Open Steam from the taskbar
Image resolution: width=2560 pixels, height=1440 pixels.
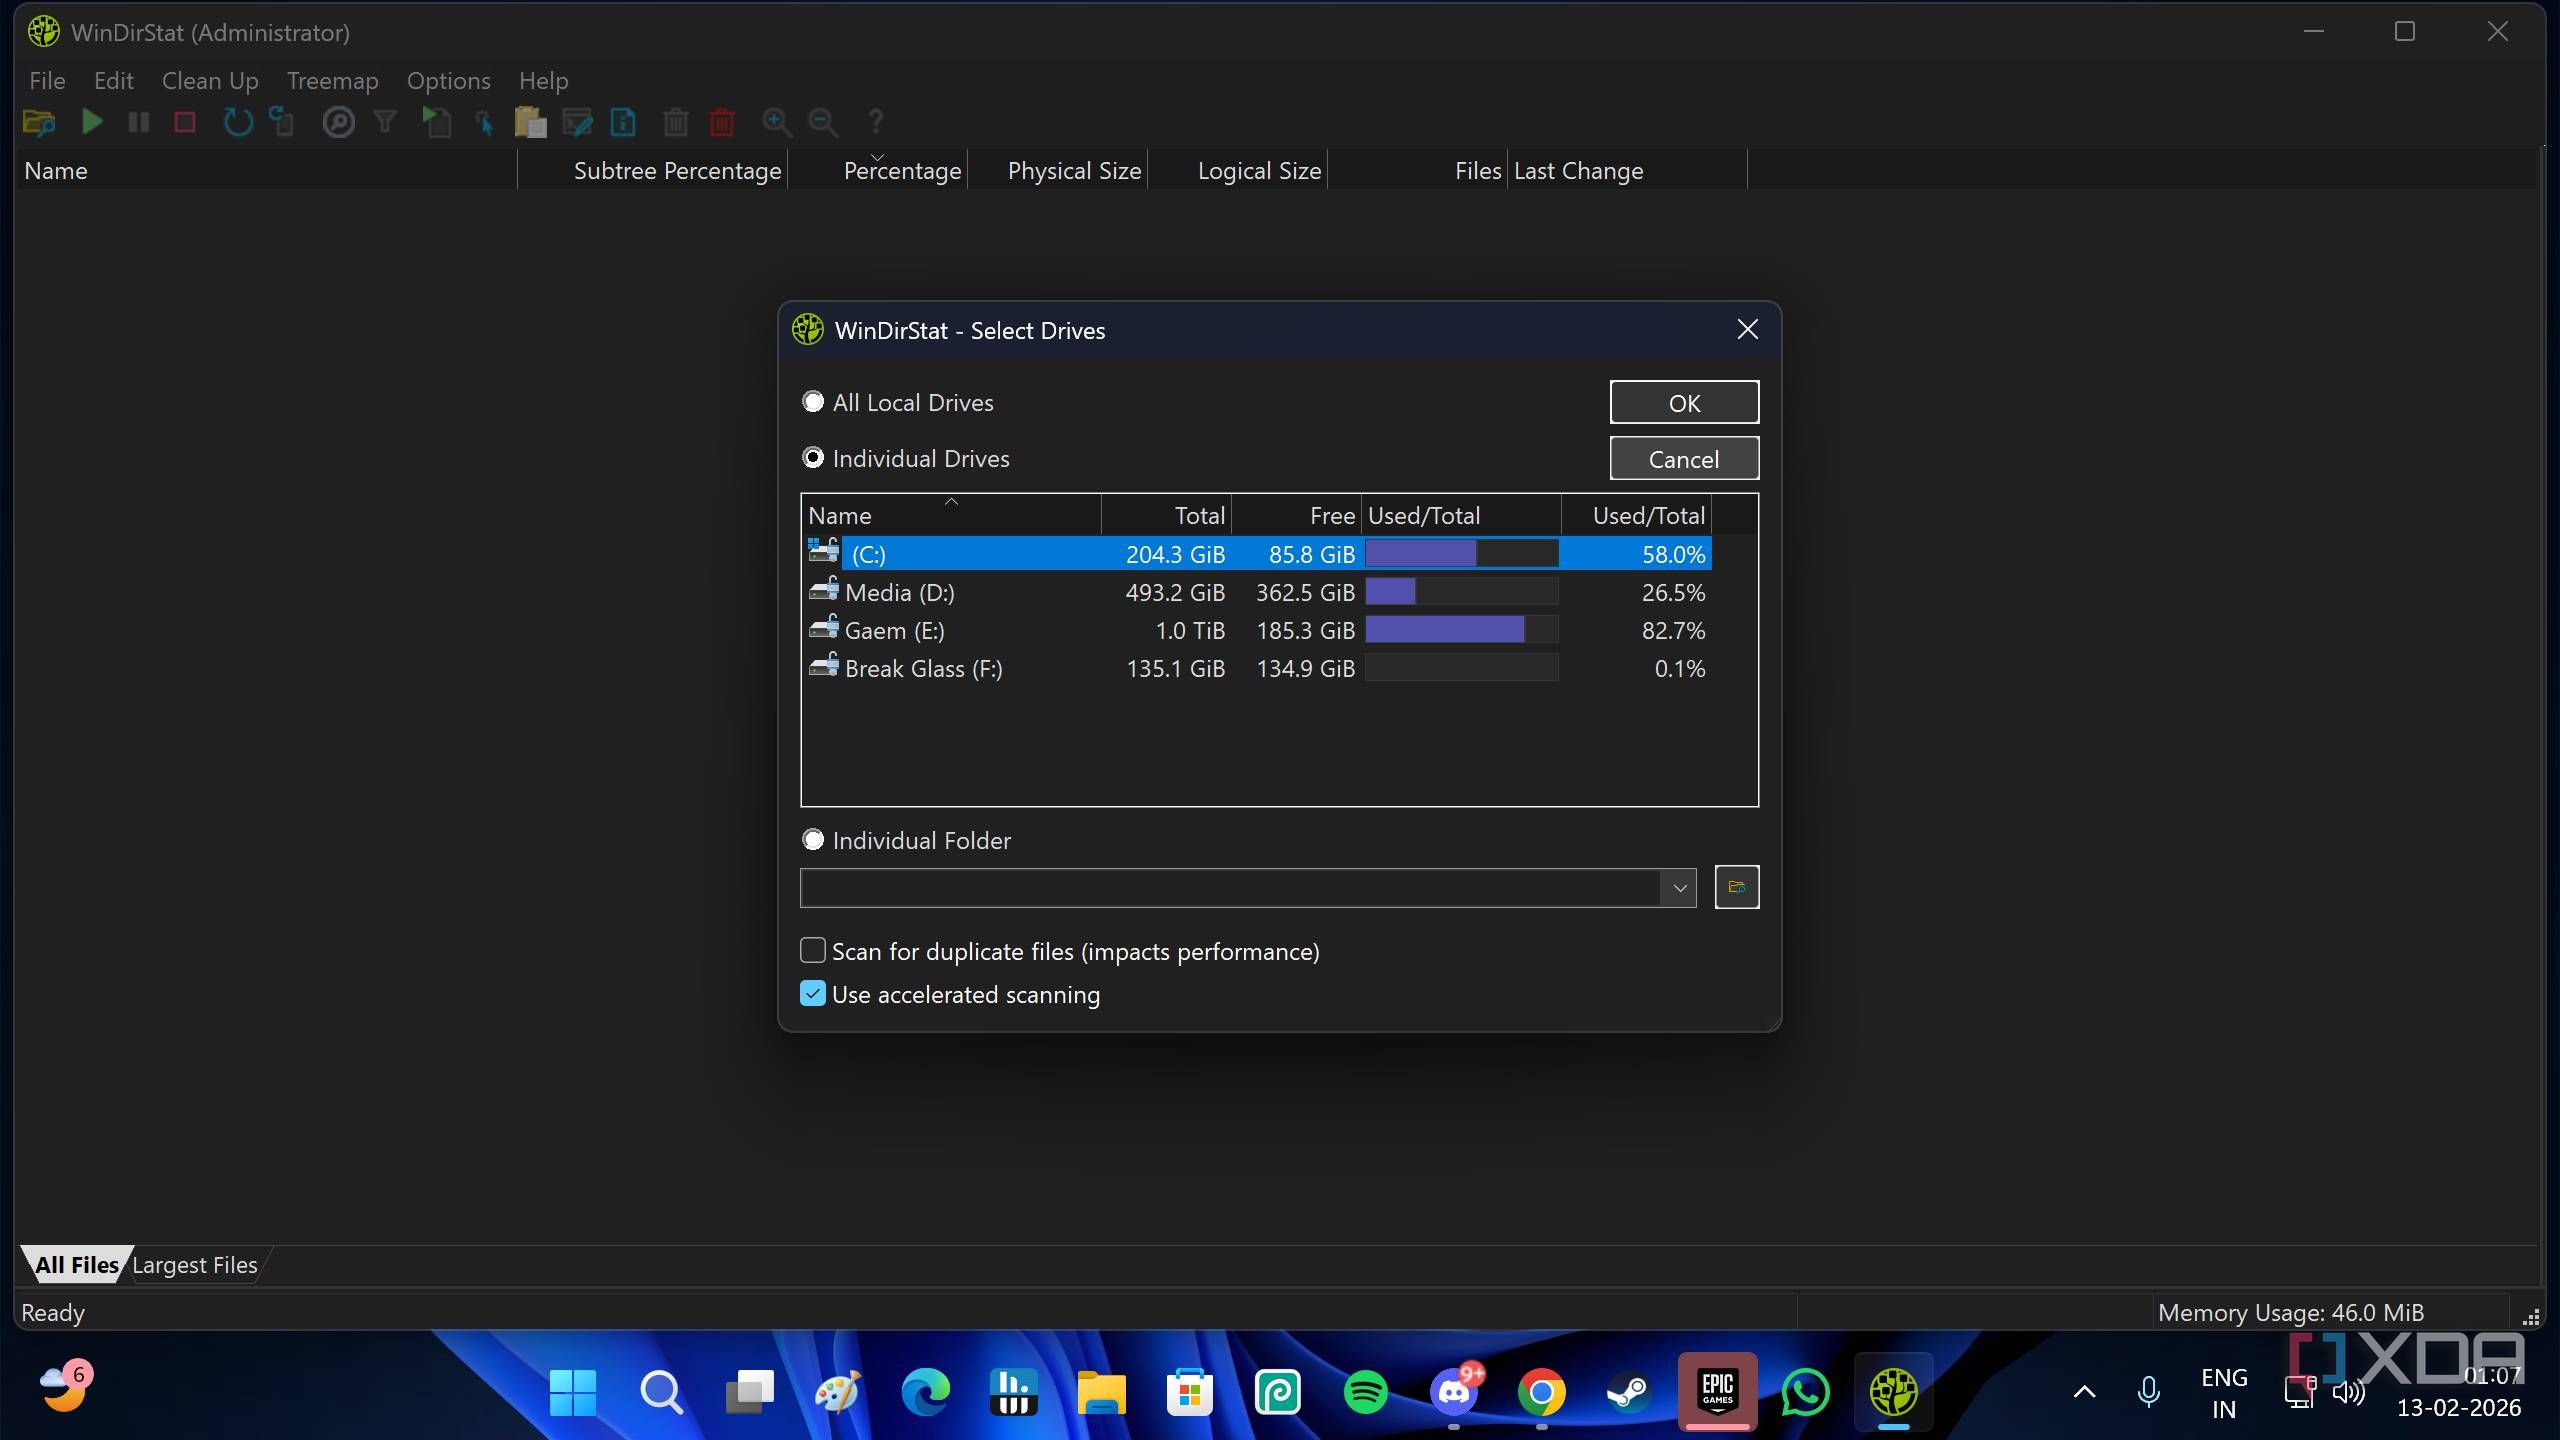click(1628, 1391)
